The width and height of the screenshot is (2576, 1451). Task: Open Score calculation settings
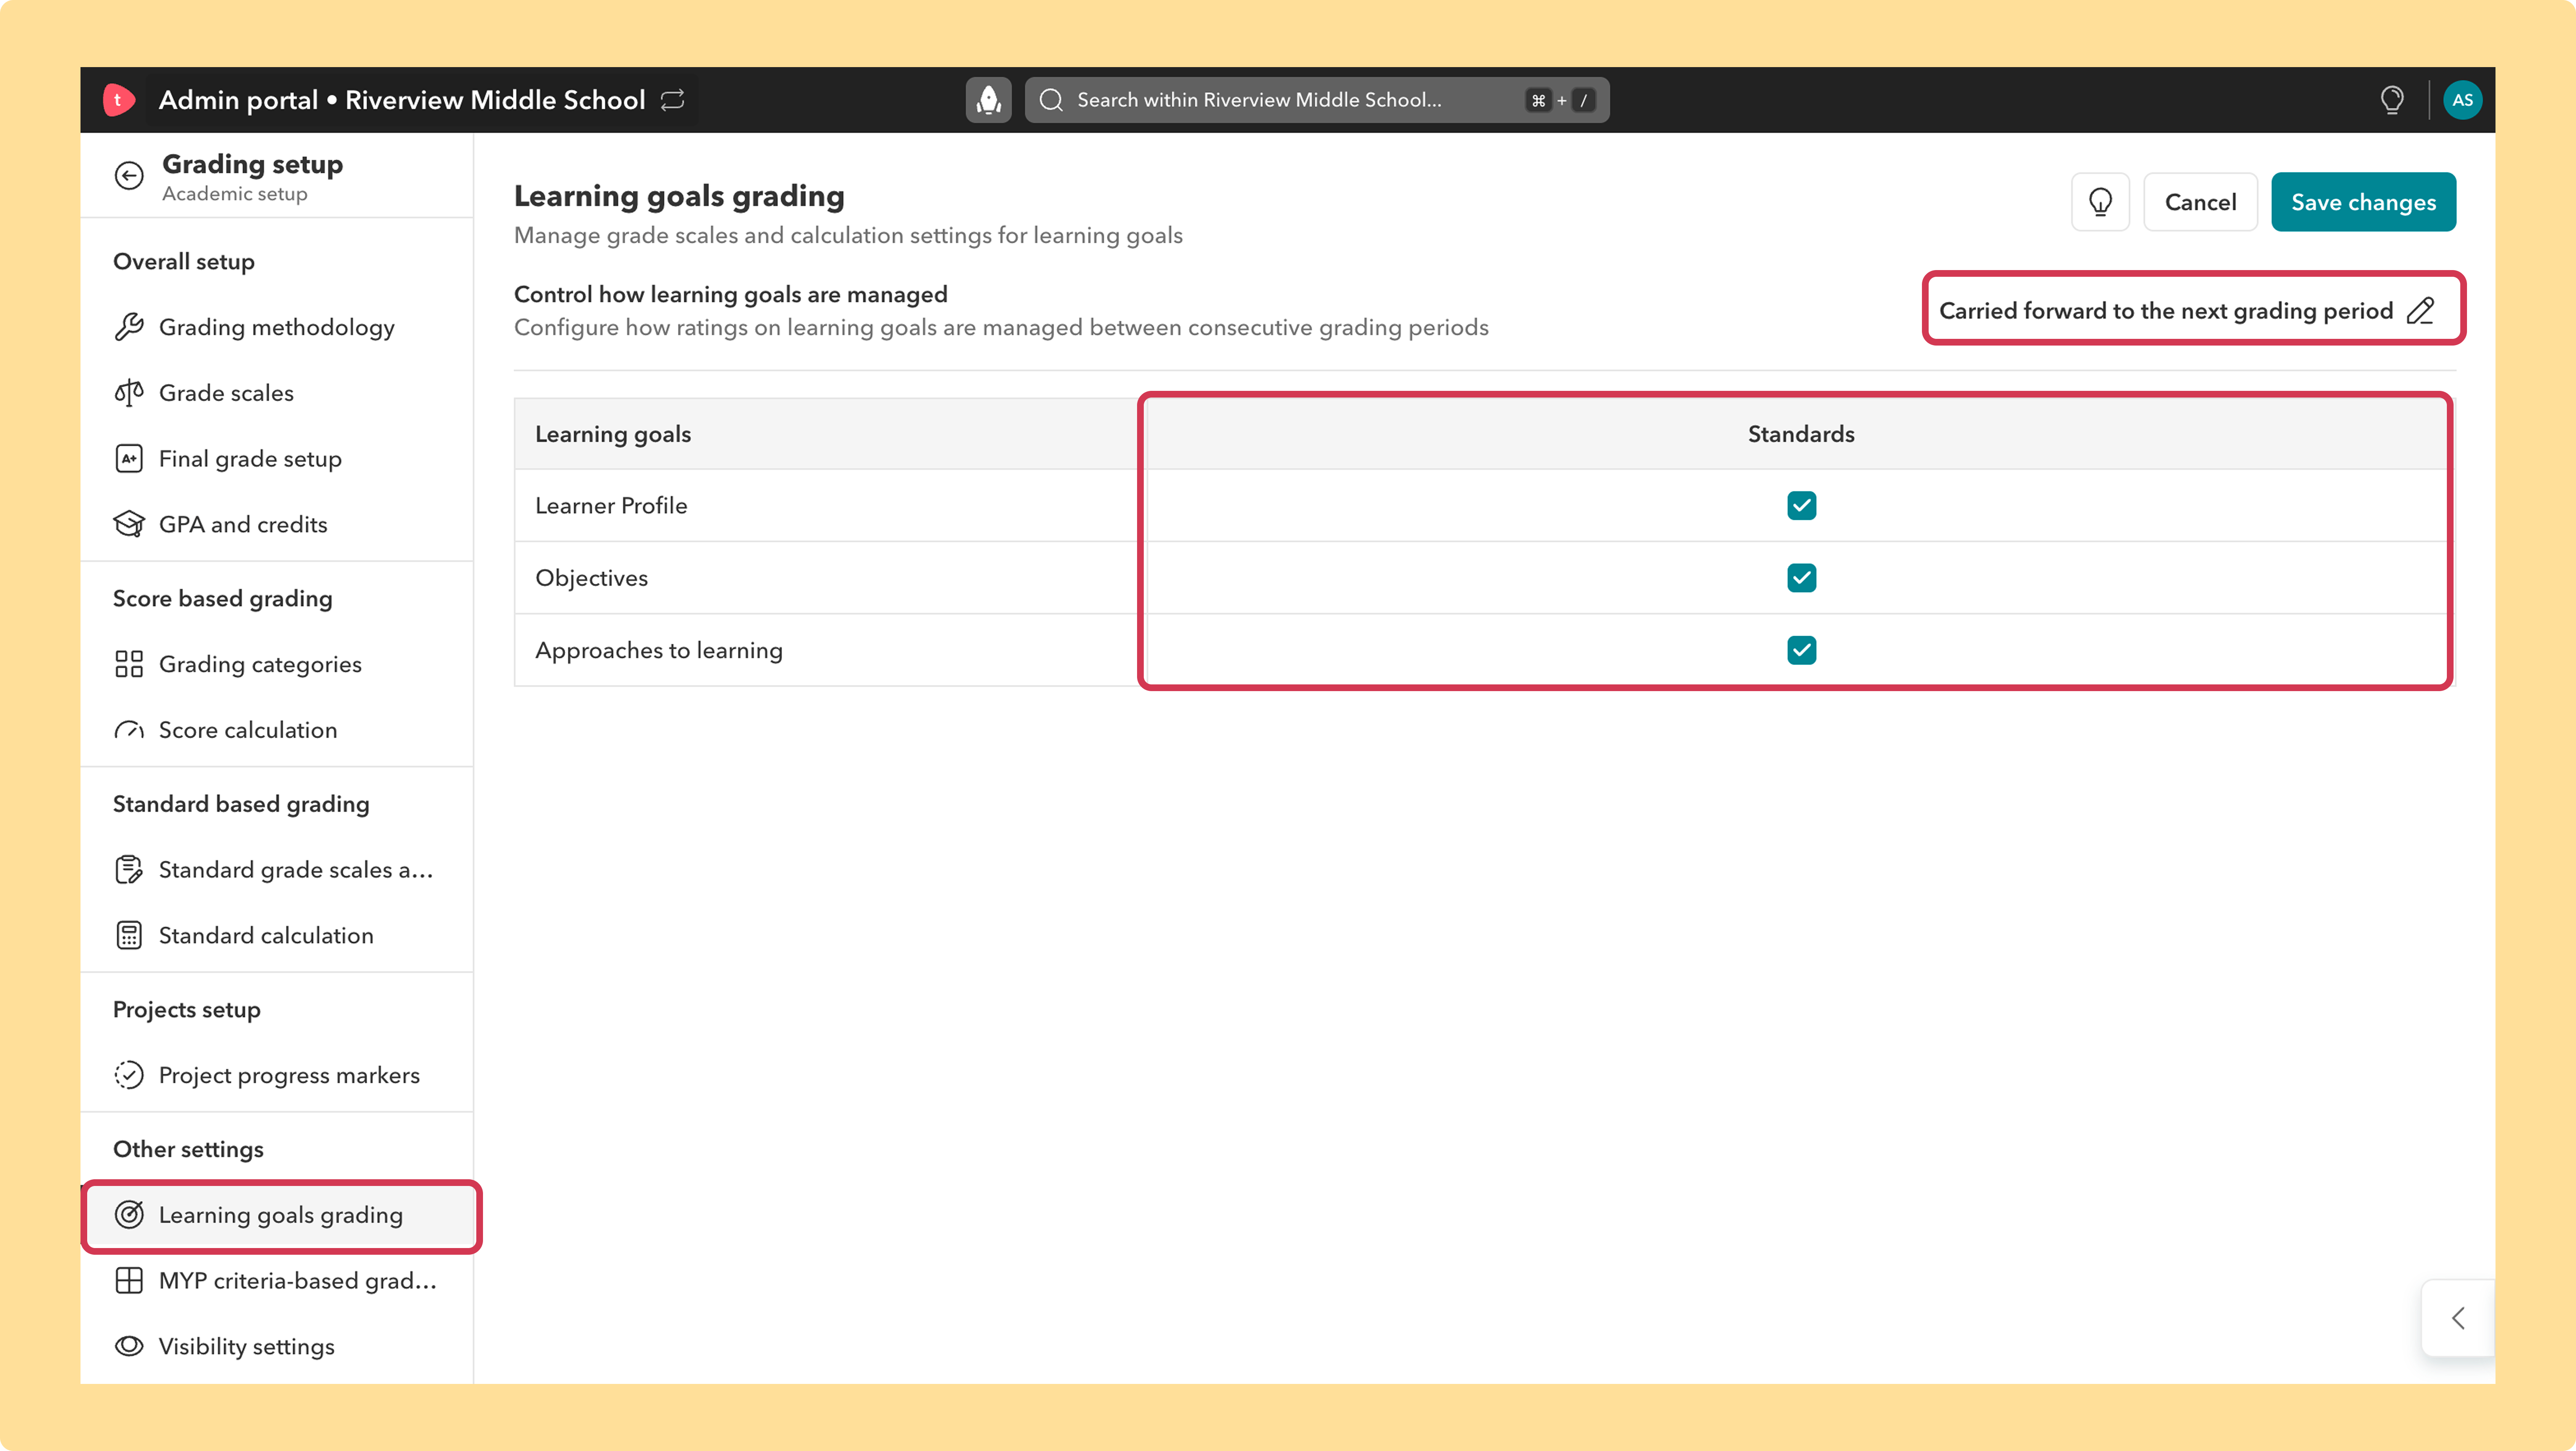point(277,730)
